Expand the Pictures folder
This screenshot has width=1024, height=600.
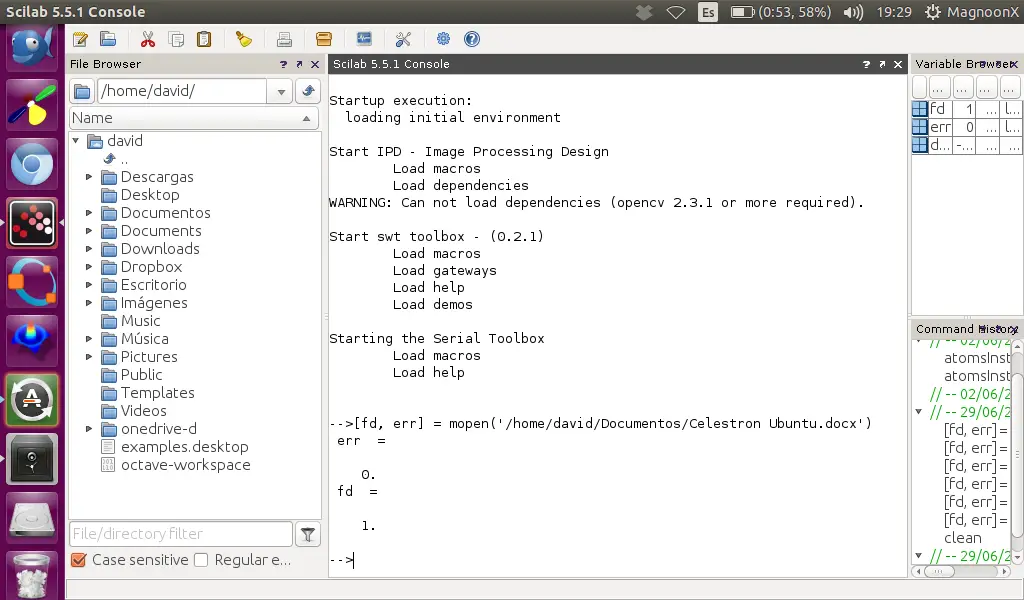point(89,357)
